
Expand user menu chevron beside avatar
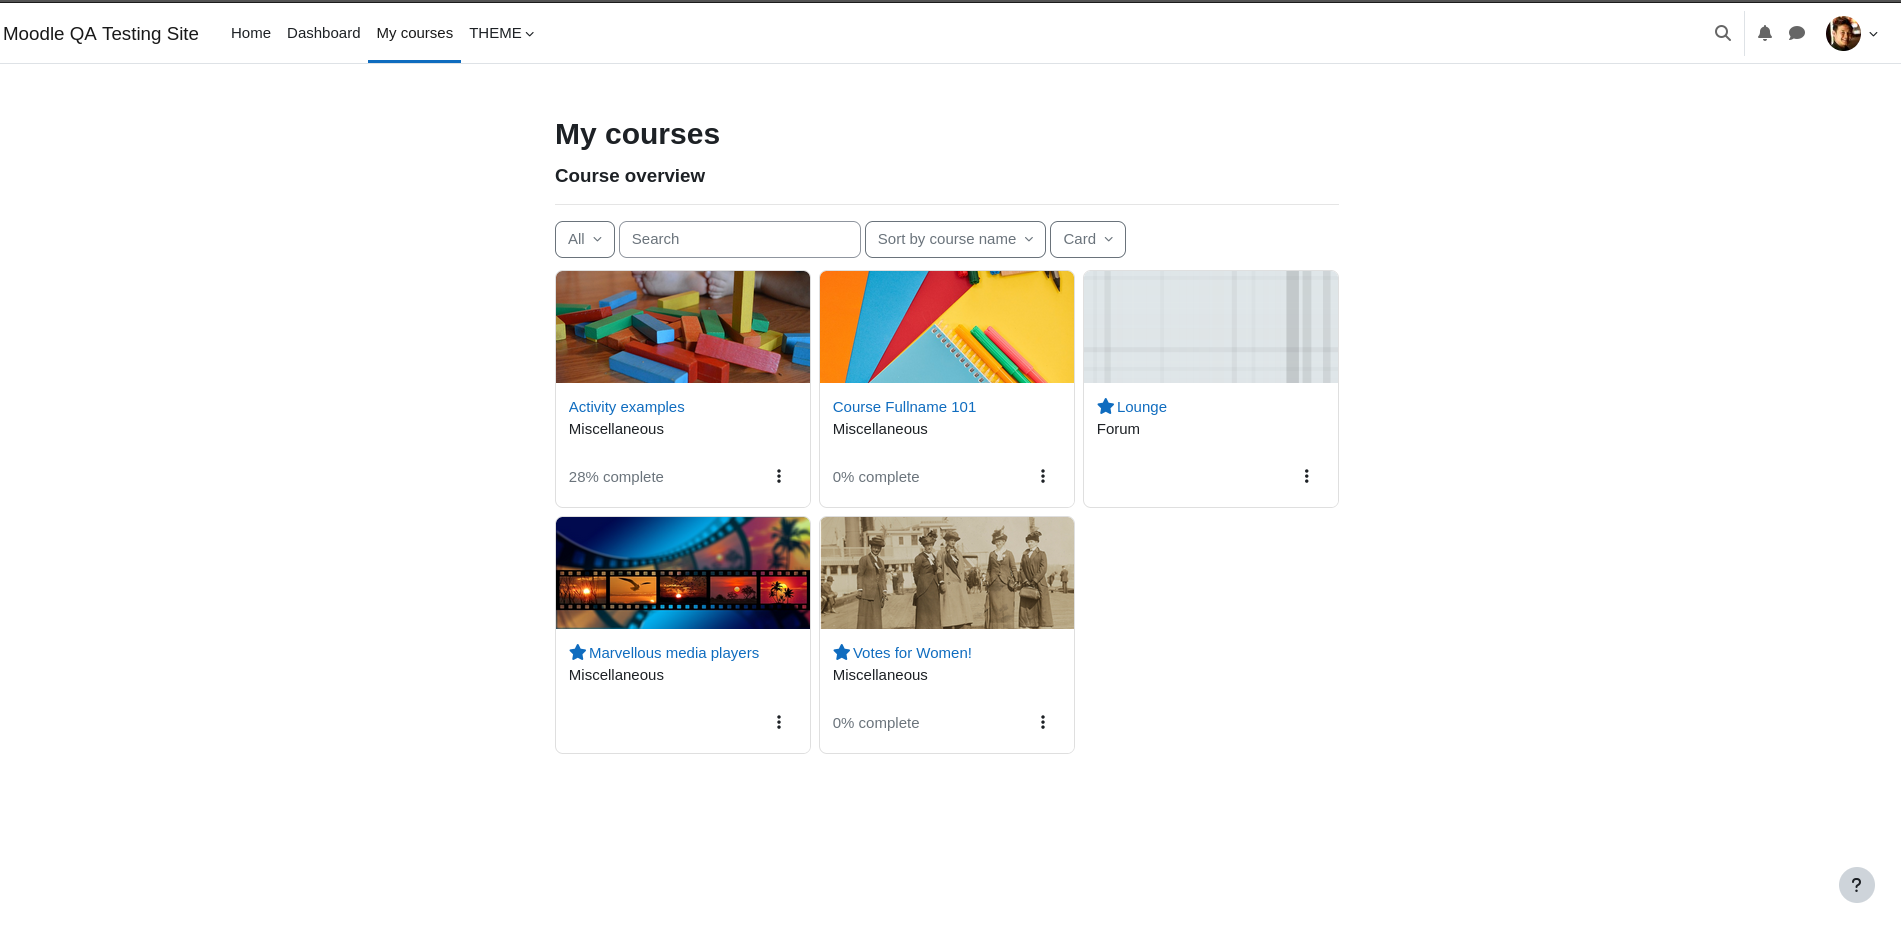(x=1874, y=34)
